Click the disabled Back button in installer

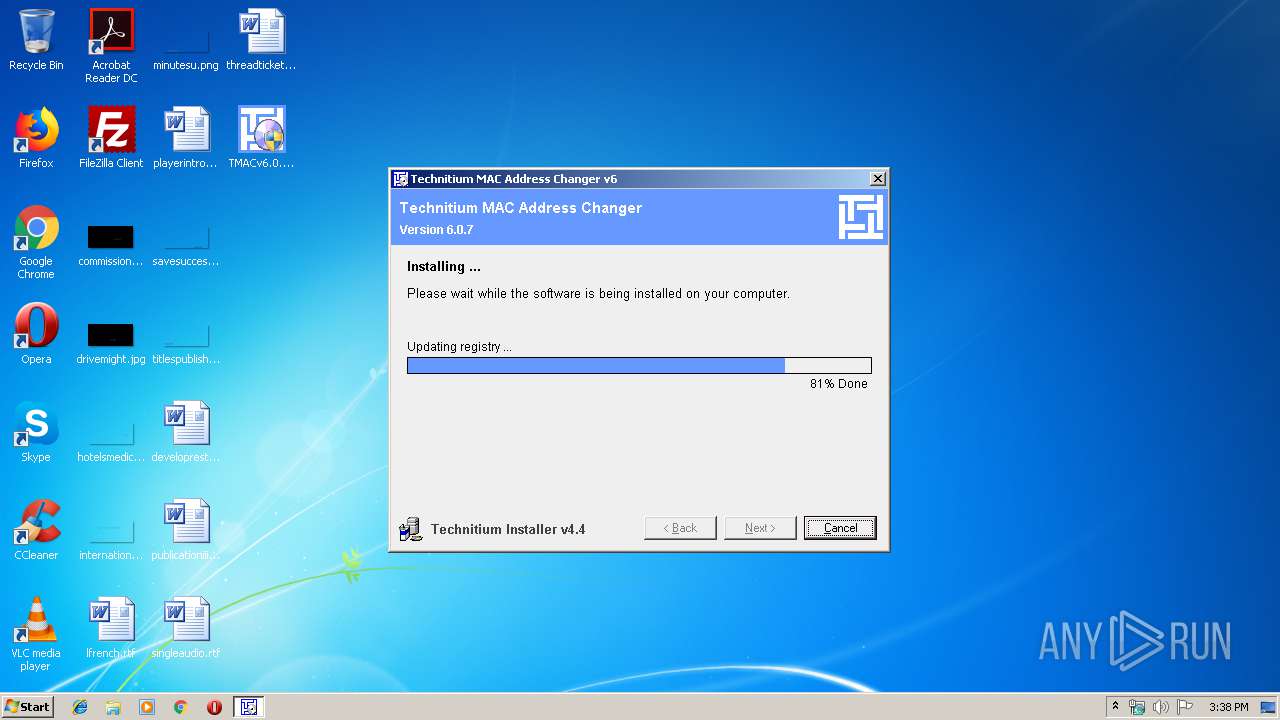click(x=680, y=528)
